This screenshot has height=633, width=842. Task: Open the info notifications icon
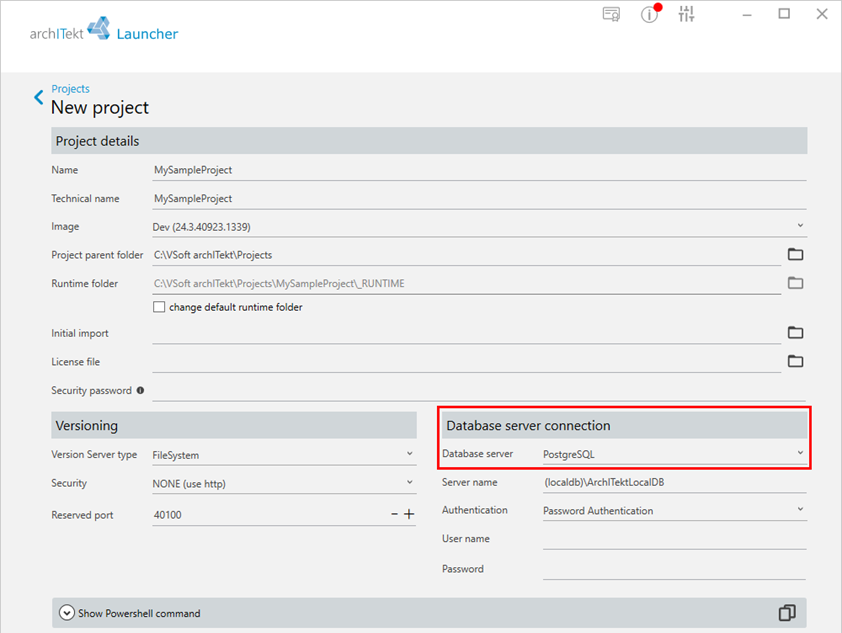tap(650, 14)
